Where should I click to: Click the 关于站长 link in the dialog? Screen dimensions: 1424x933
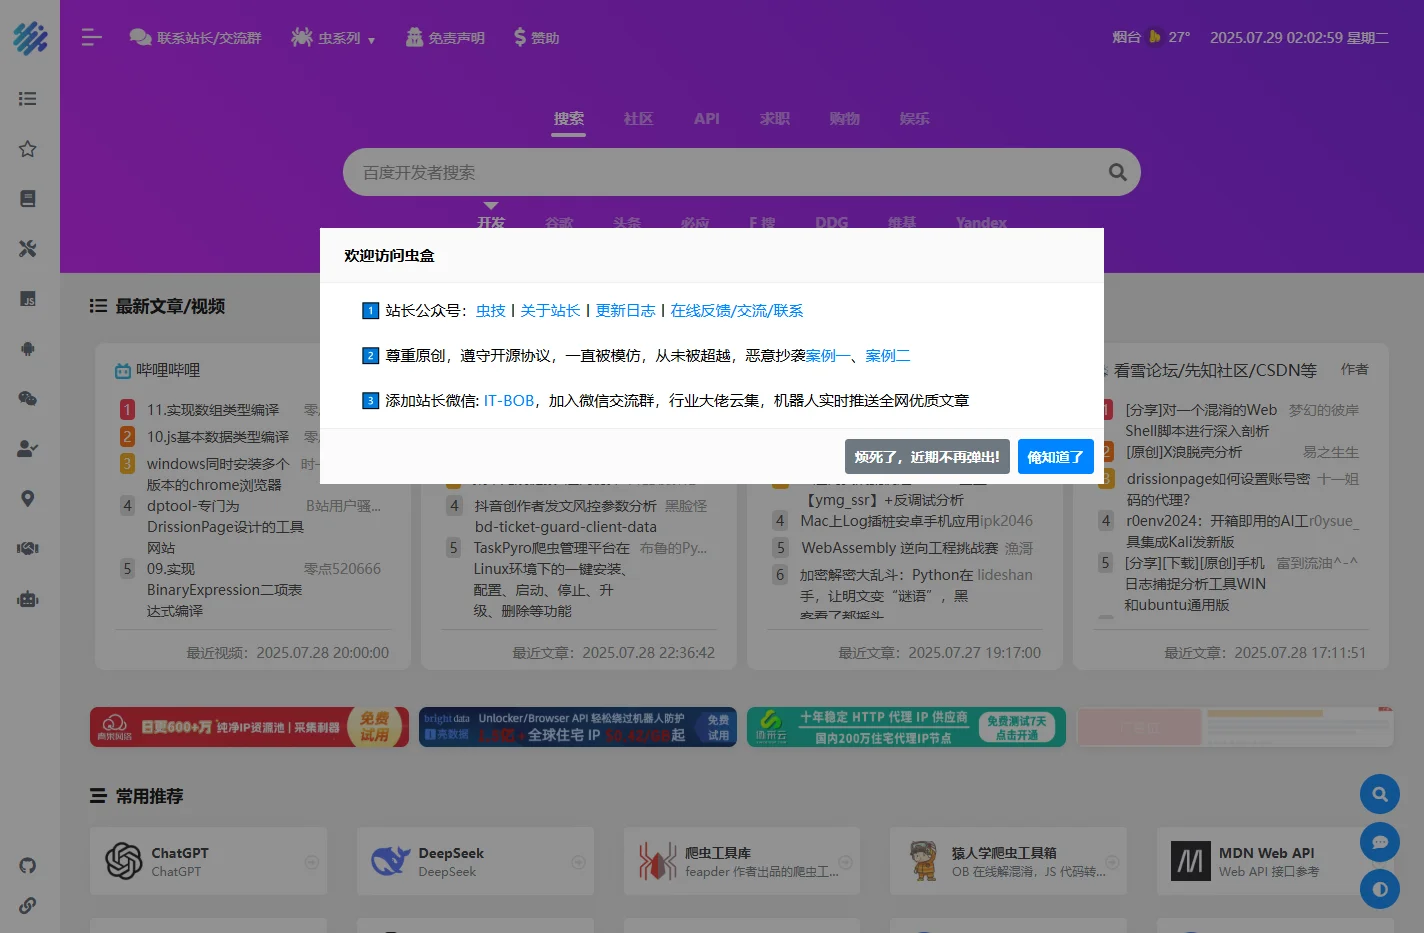click(550, 311)
